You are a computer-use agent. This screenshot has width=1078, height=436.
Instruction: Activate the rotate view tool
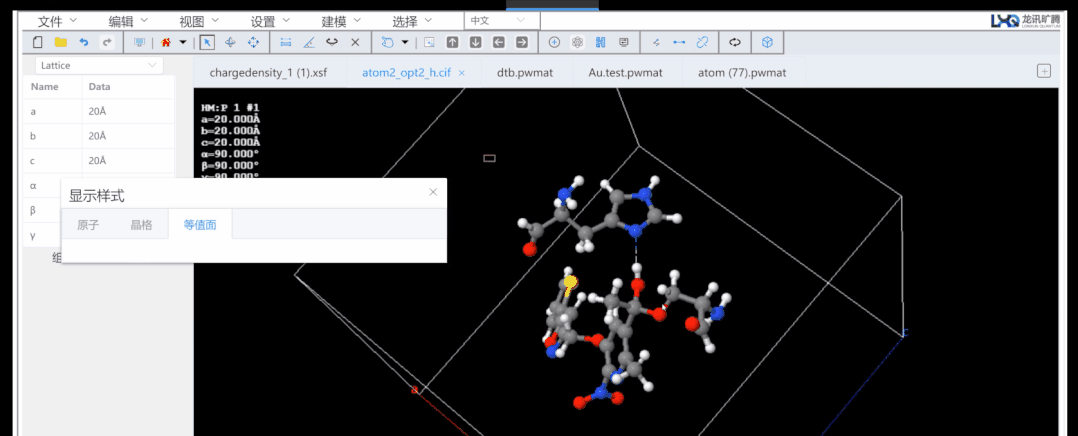230,43
